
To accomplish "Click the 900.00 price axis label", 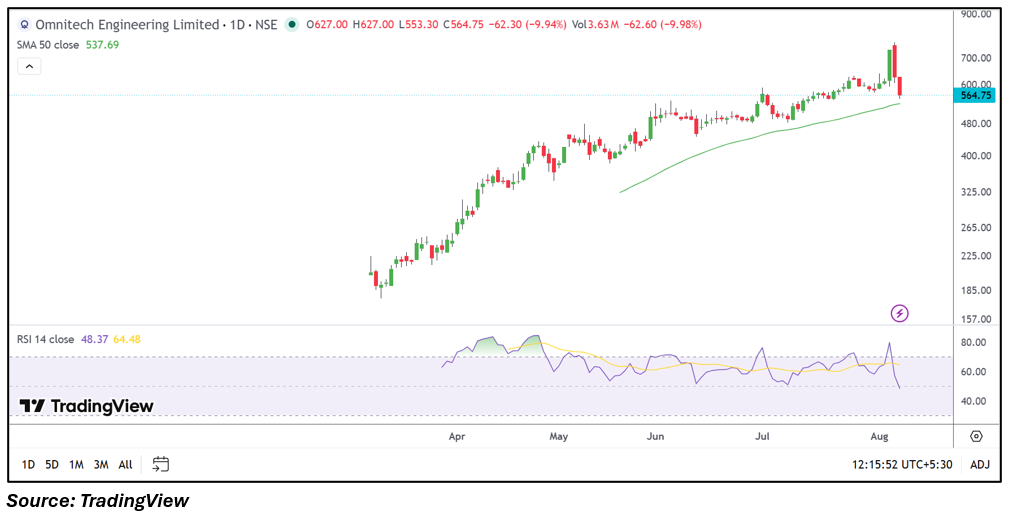I will pos(976,14).
